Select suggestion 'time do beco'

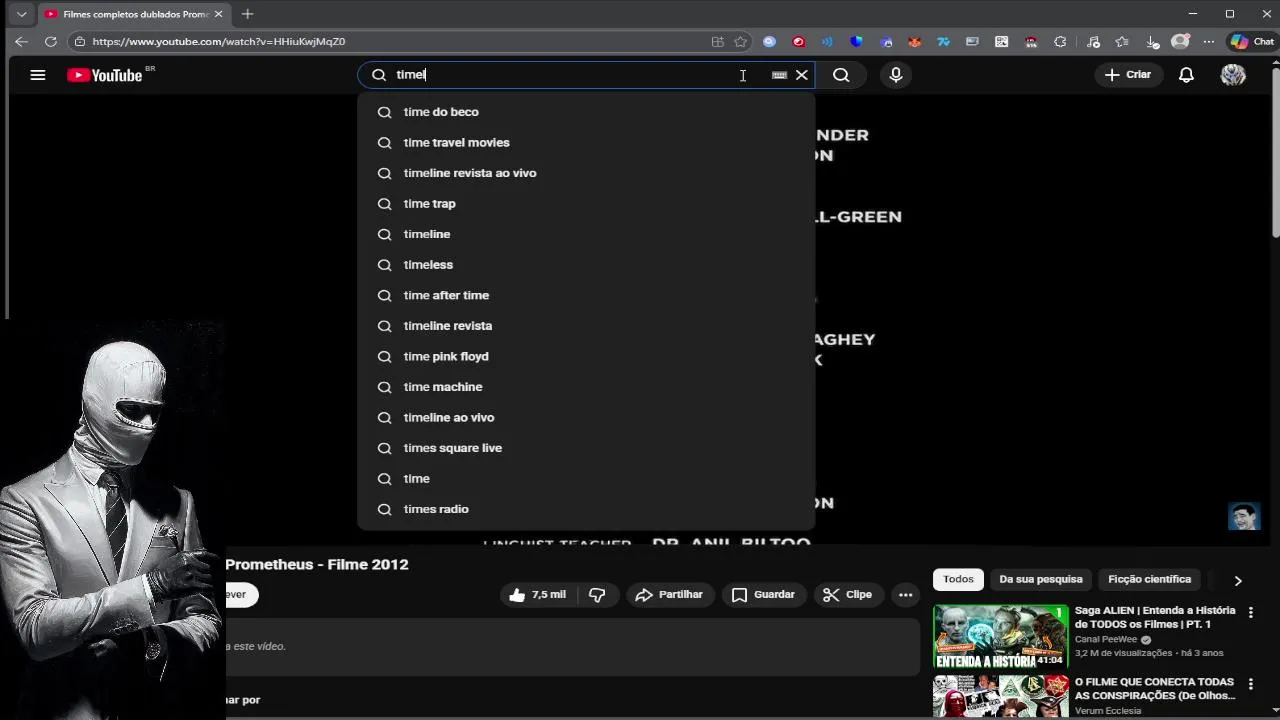[586, 112]
